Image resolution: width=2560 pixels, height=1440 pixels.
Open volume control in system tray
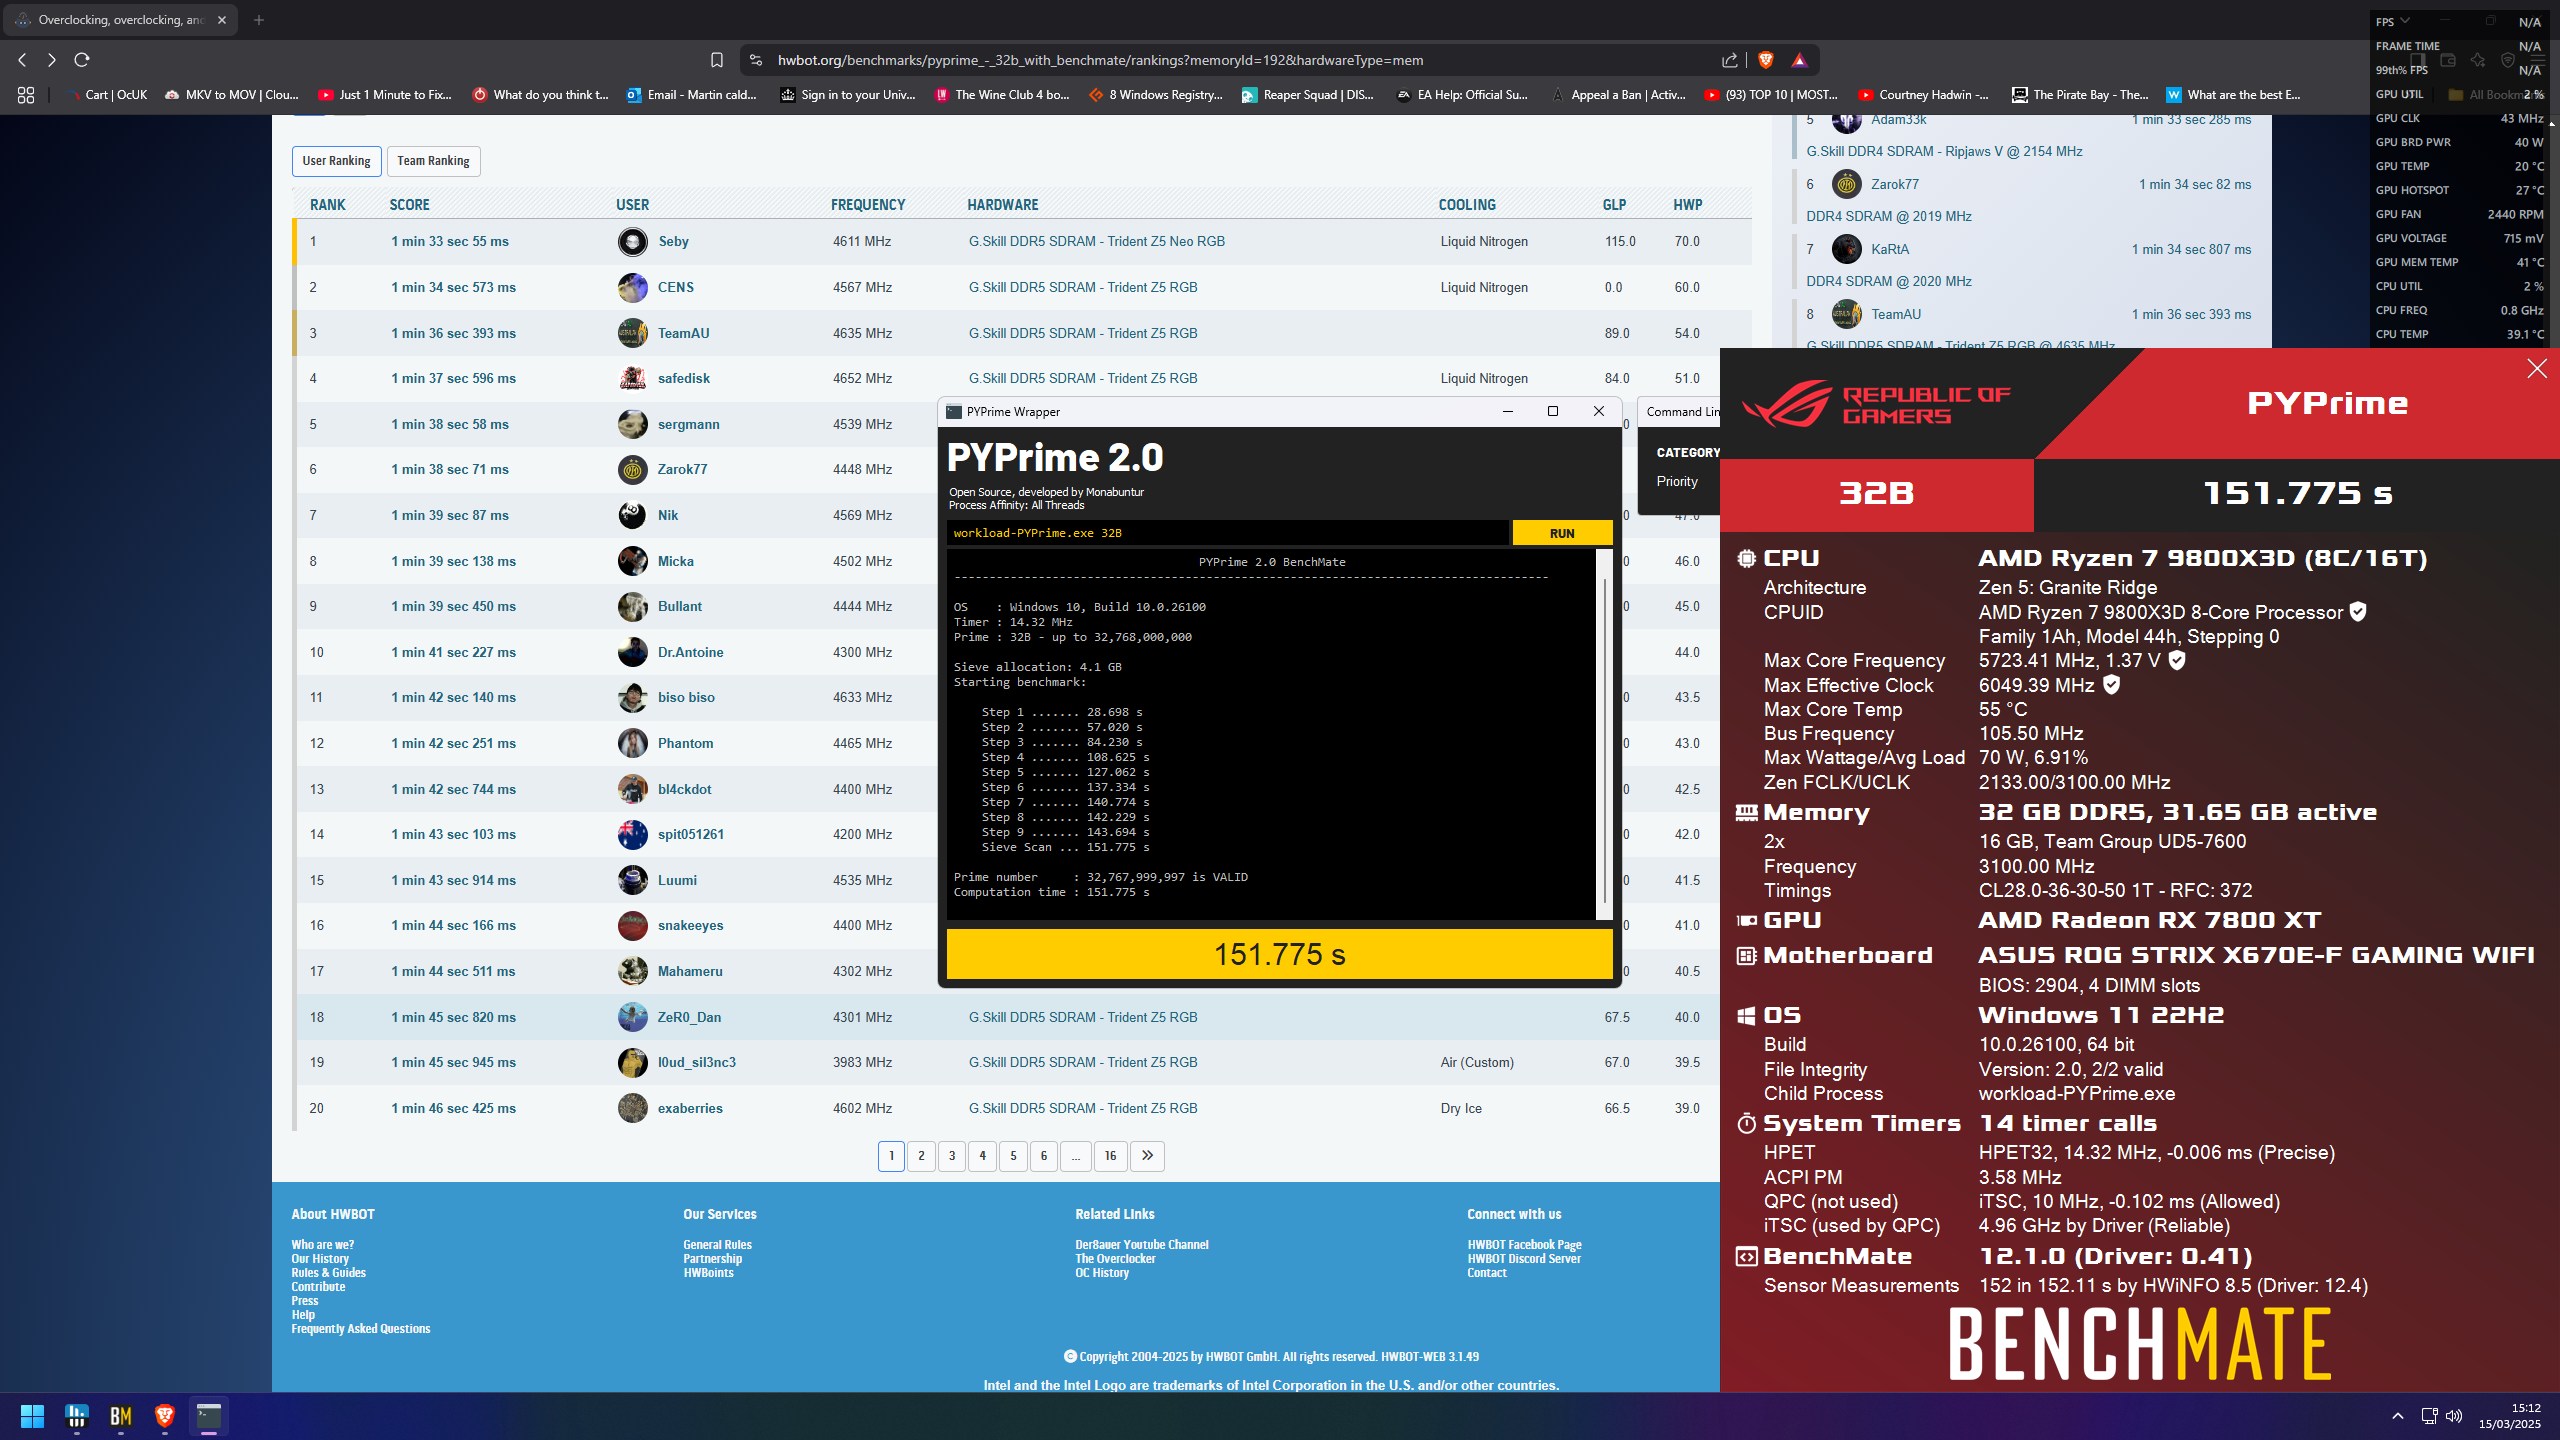pyautogui.click(x=2453, y=1416)
